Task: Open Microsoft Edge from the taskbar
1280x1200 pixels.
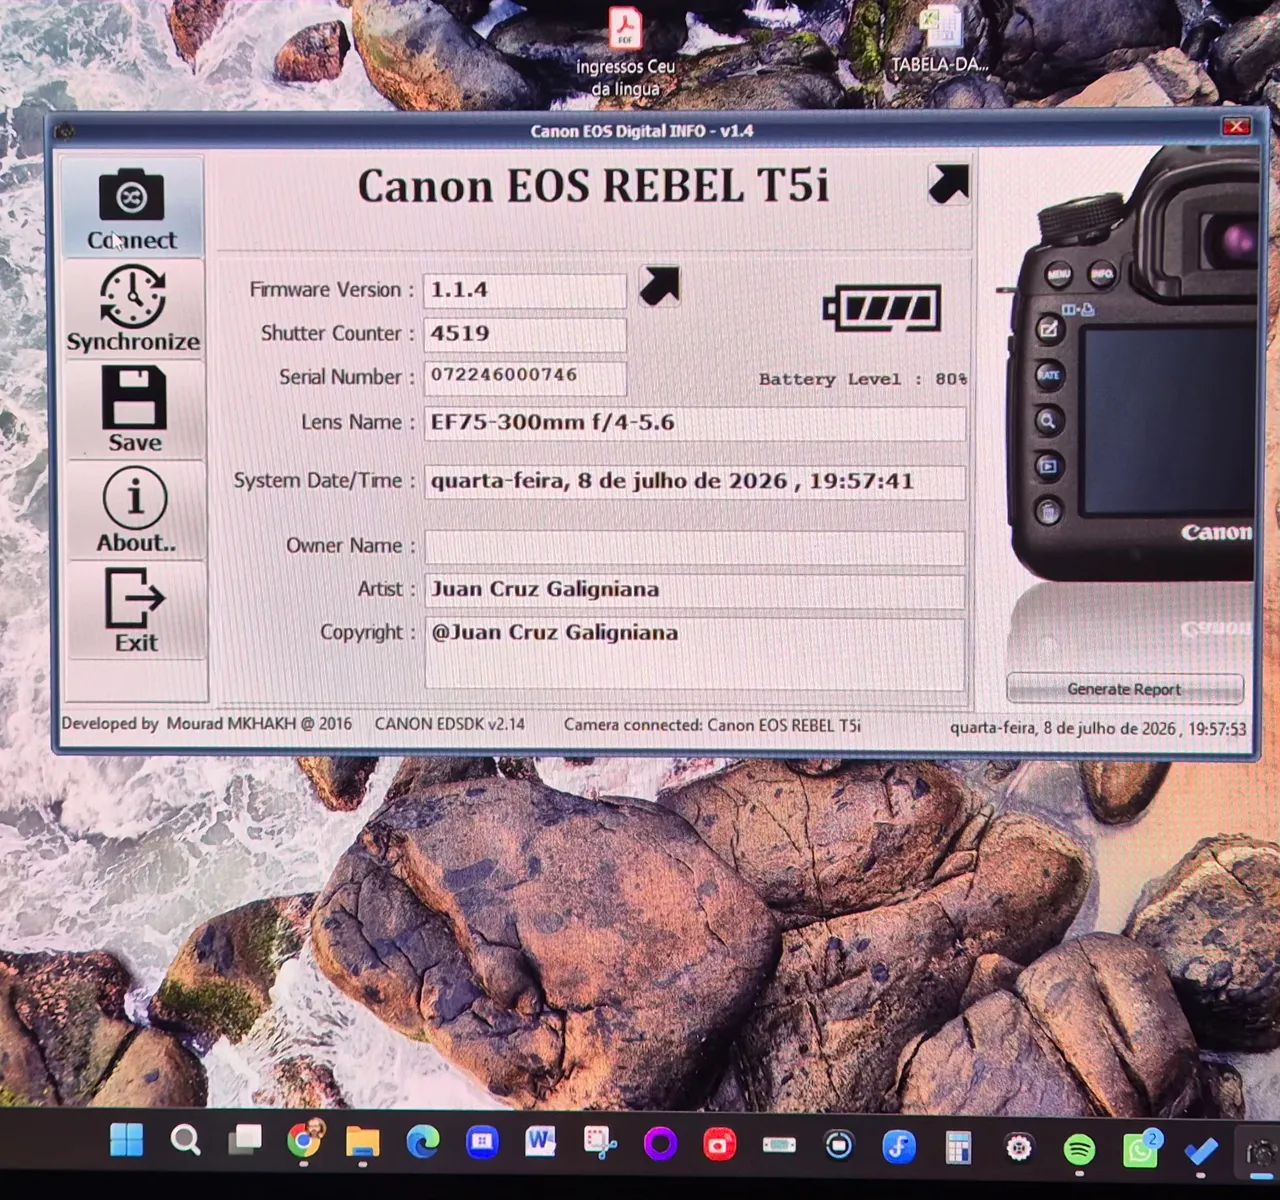Action: 422,1142
